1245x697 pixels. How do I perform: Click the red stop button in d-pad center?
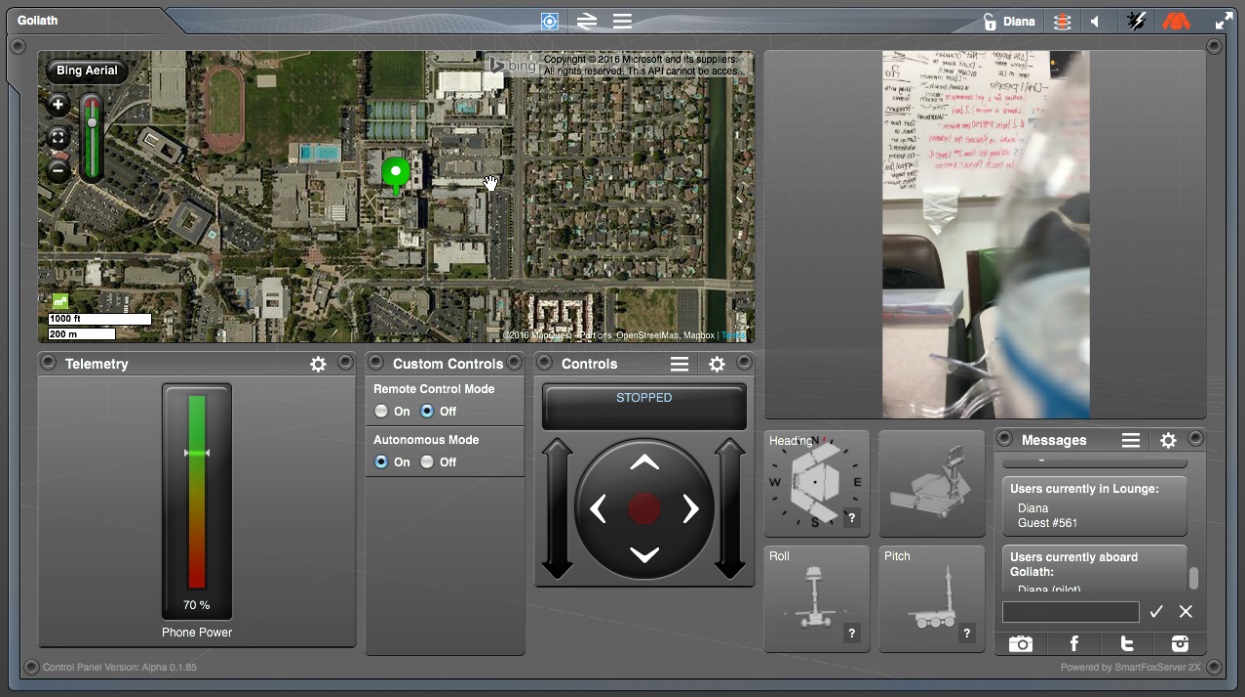click(644, 509)
